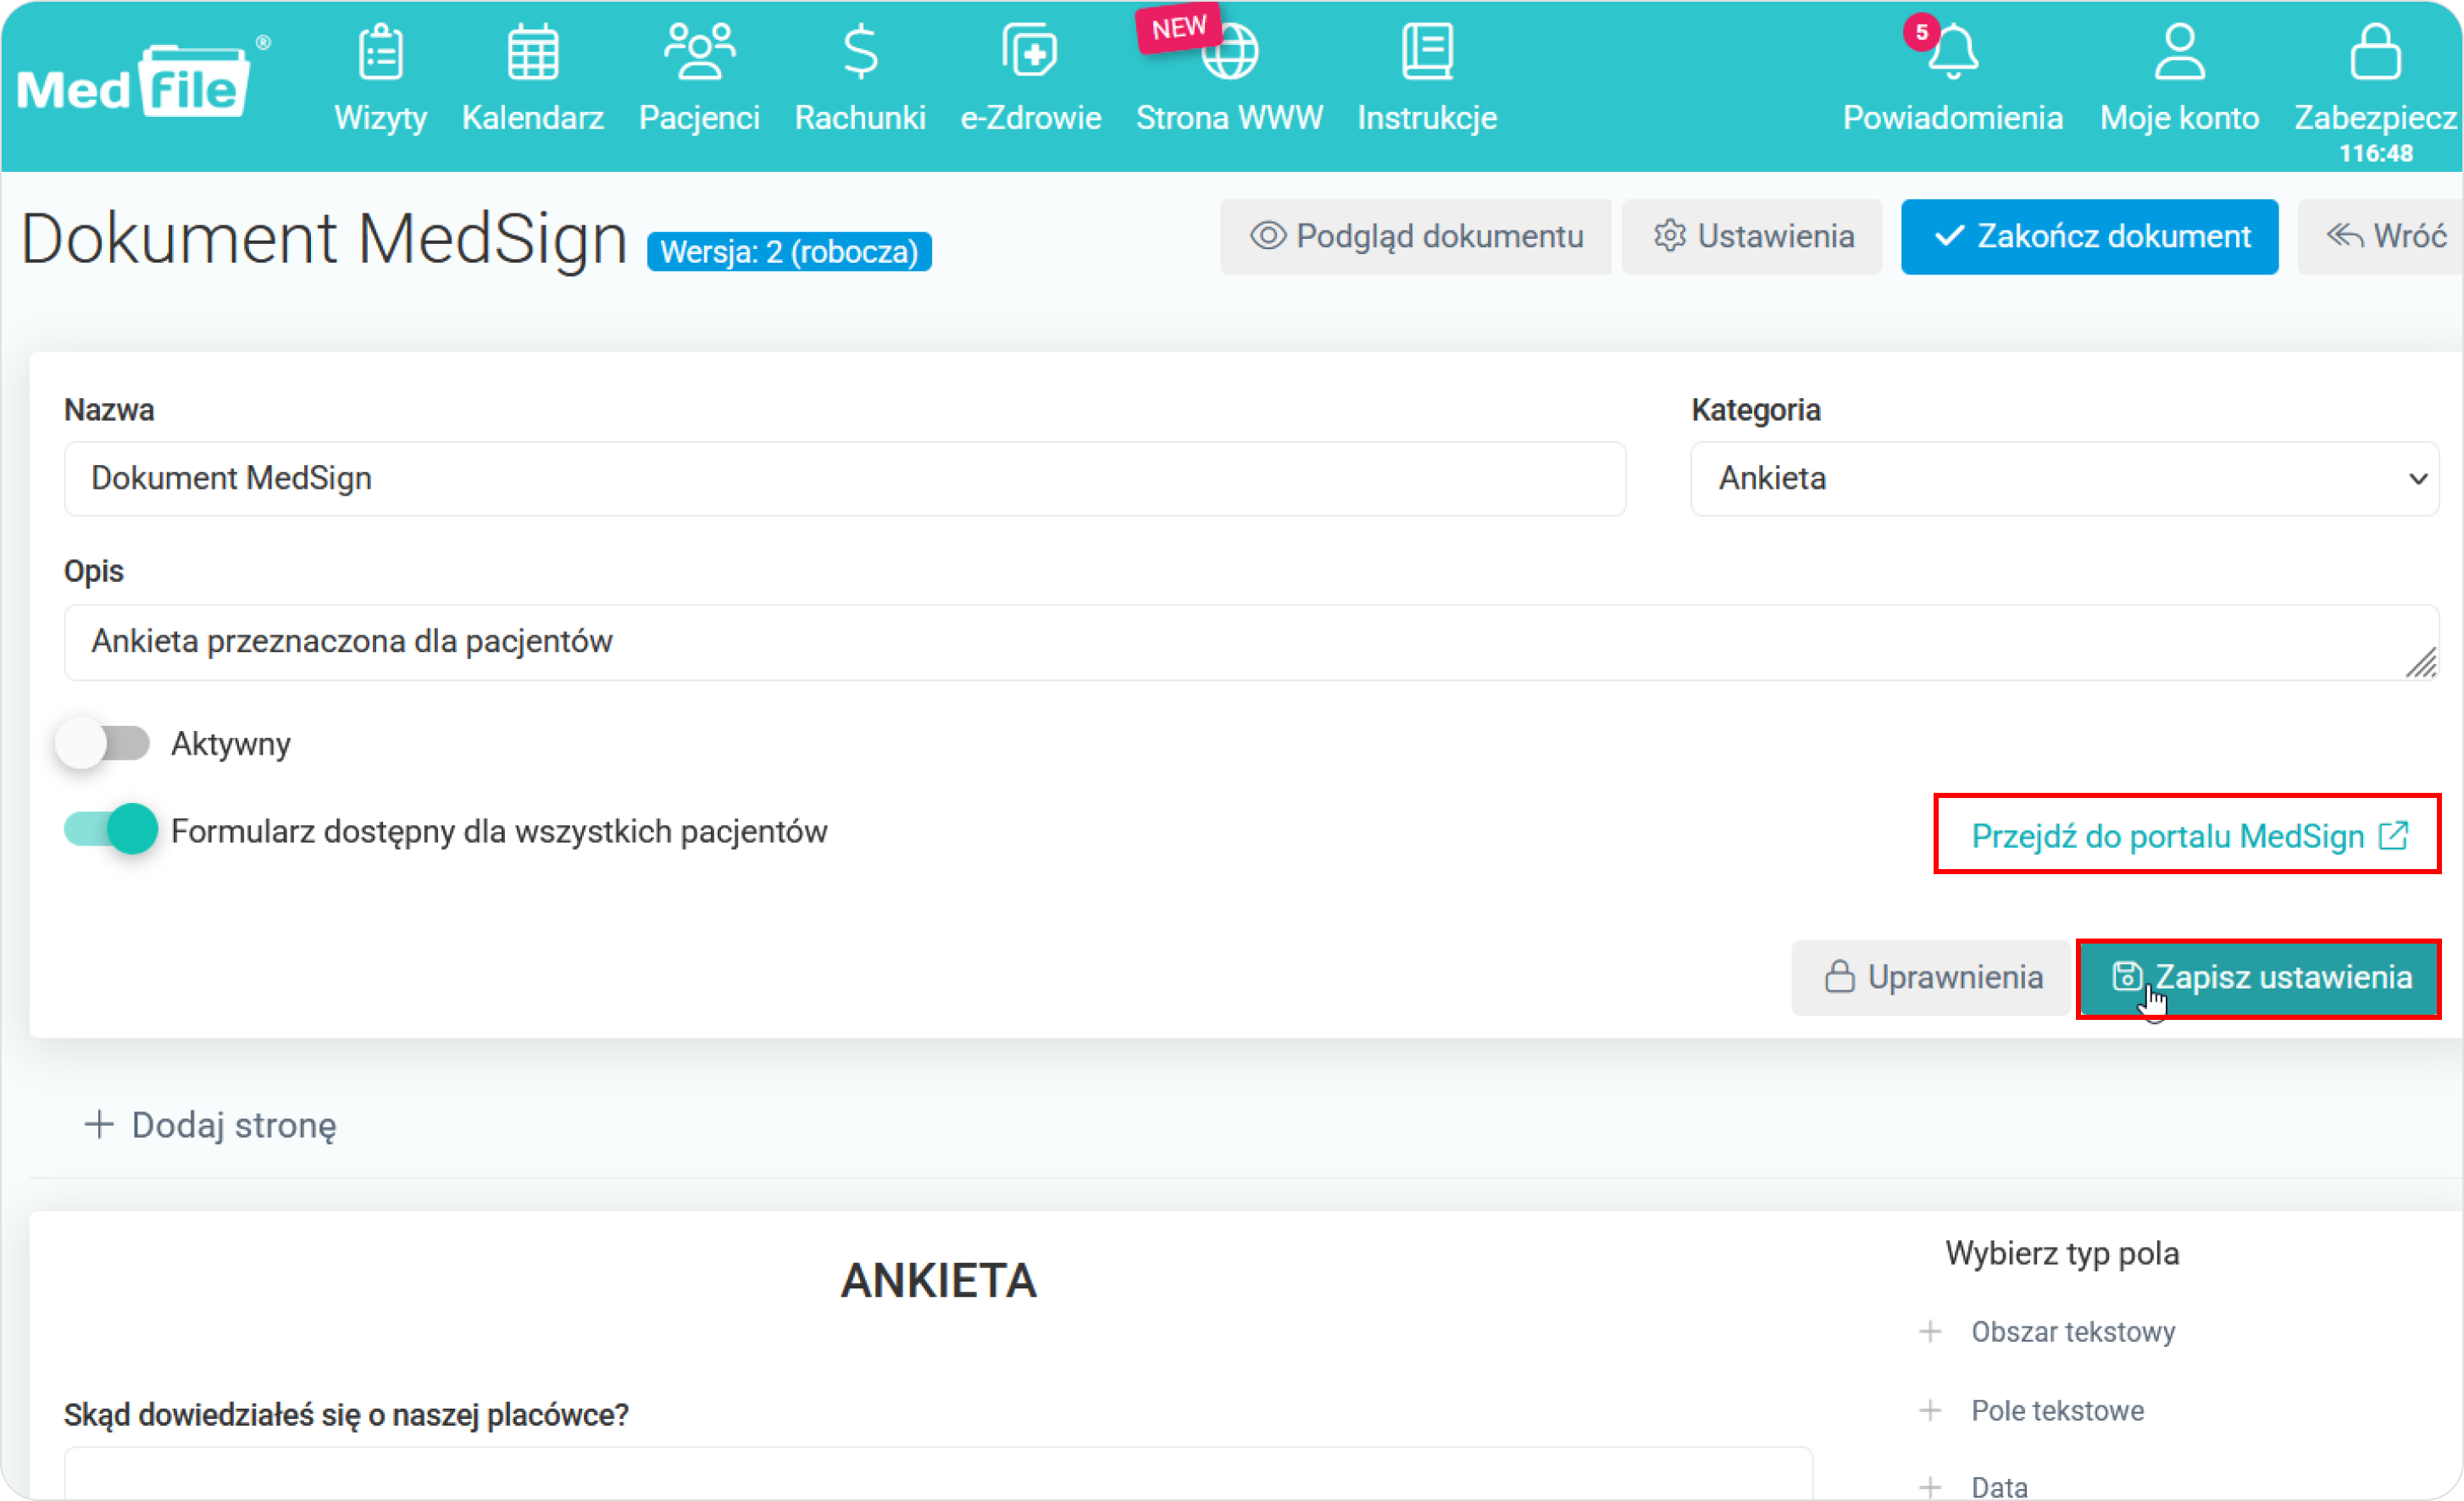Screen dimensions: 2464x1501
Task: Click Zapisz ustawienia button
Action: click(x=2259, y=978)
